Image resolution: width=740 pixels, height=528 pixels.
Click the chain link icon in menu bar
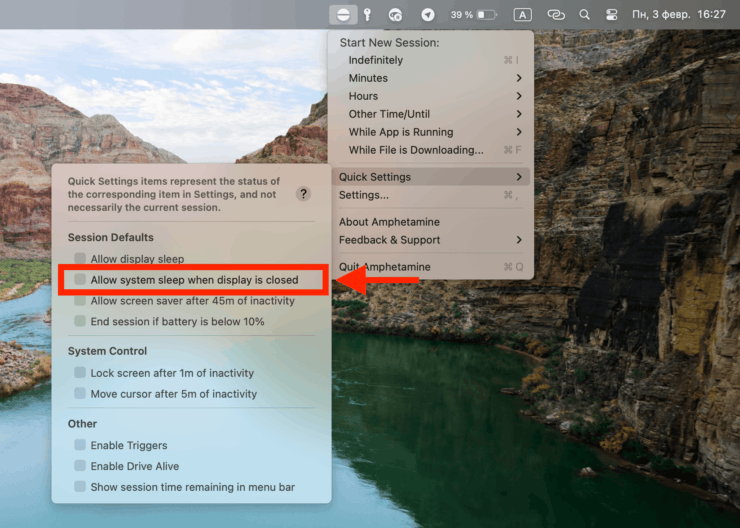(x=555, y=15)
